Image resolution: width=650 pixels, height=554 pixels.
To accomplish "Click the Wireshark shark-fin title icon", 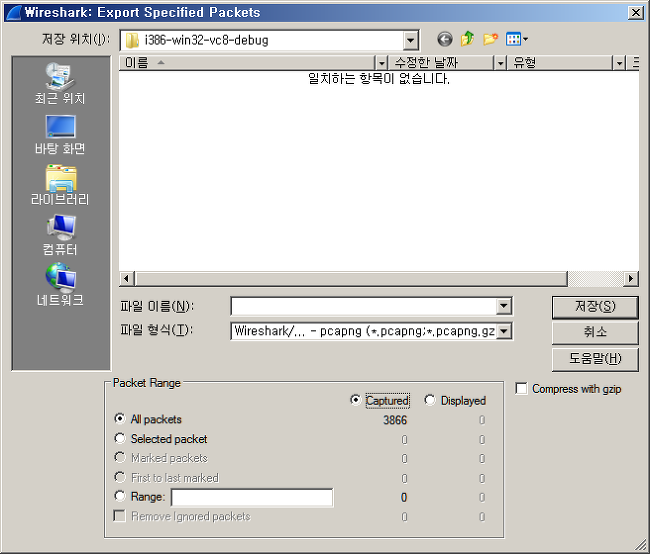I will (12, 12).
